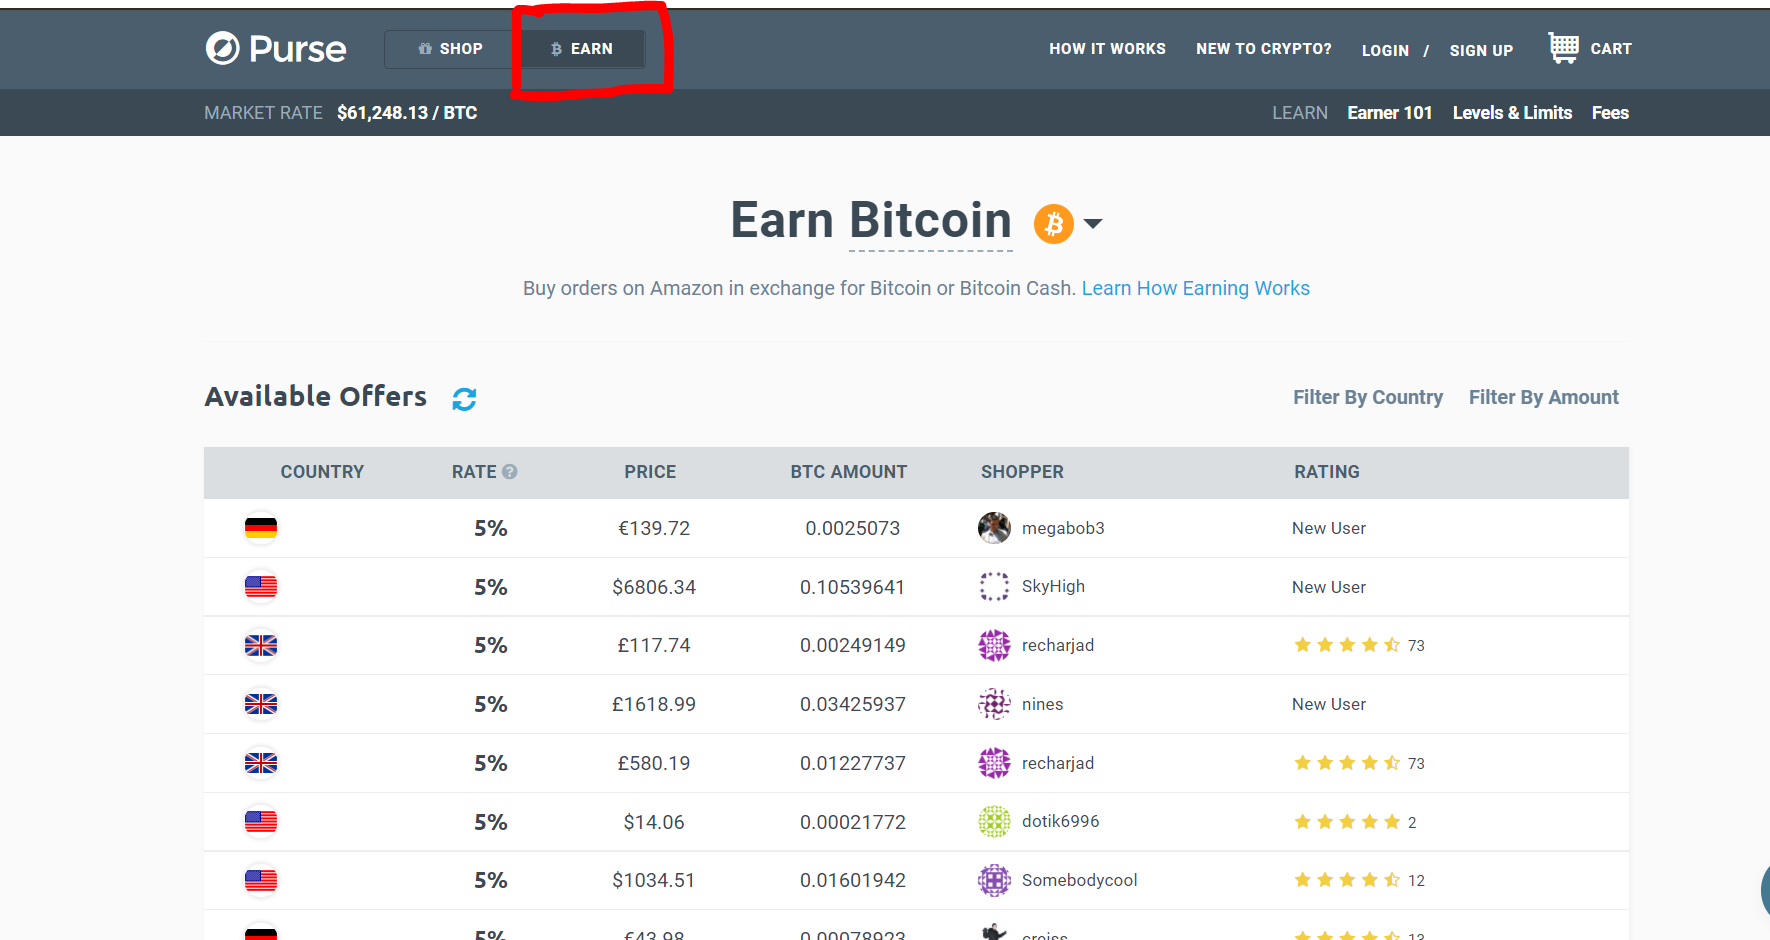This screenshot has height=940, width=1770.
Task: Open HOW IT WORKS page
Action: coord(1107,49)
